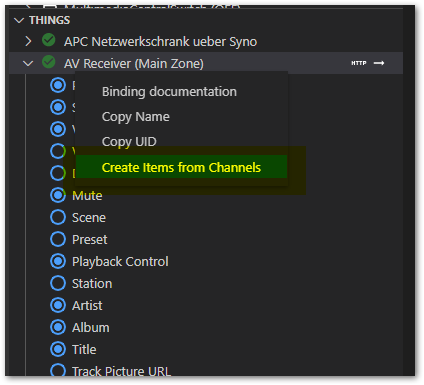Click the channel icon beside Playback Control
This screenshot has height=385, width=424.
pos(58,261)
